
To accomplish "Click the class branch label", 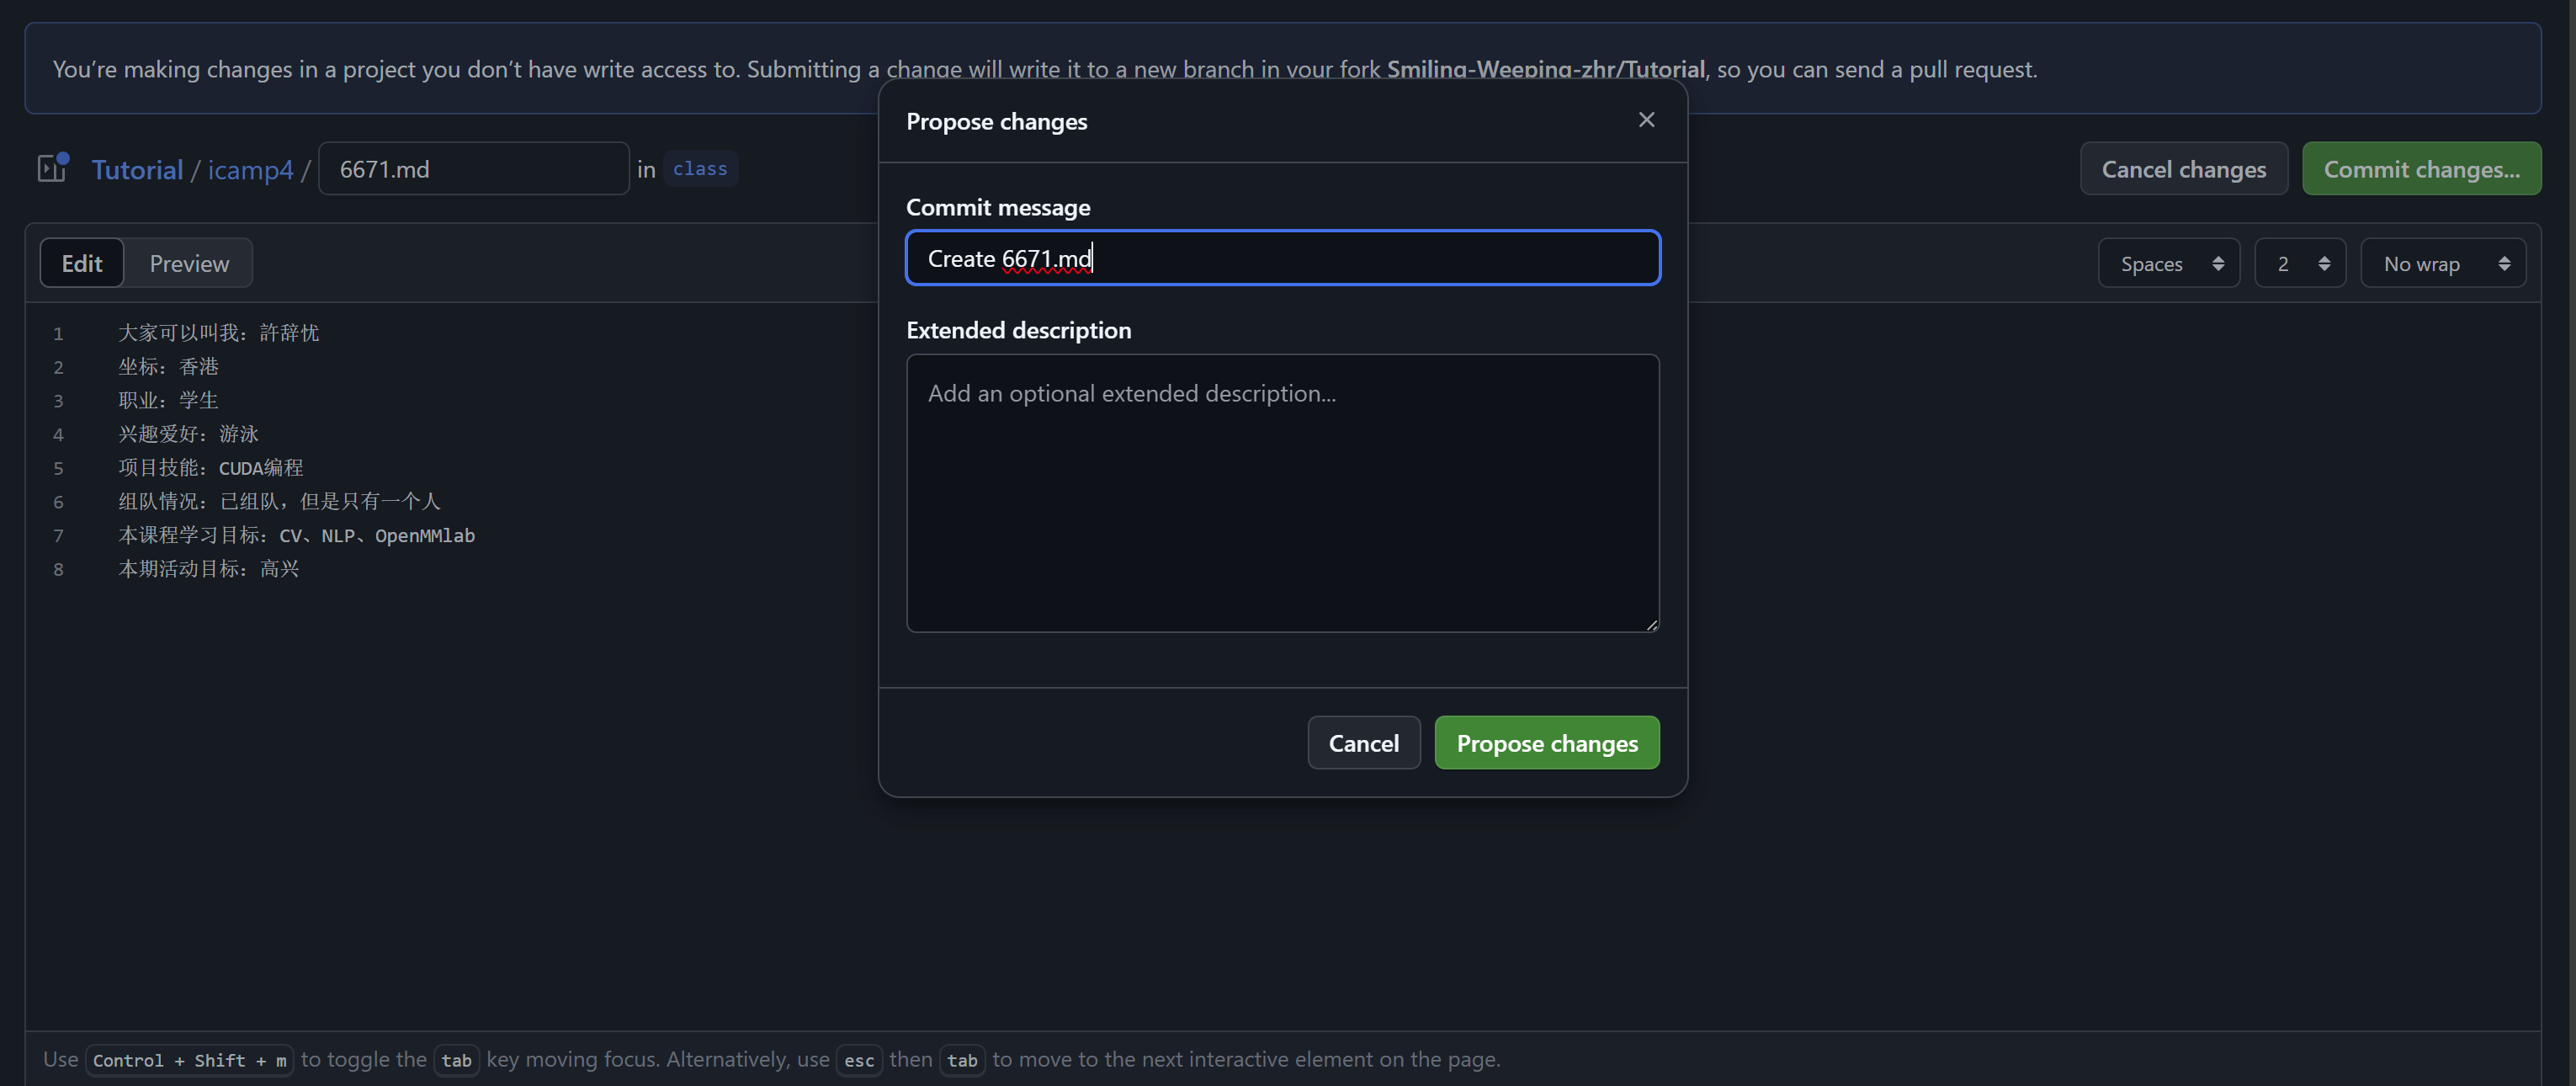I will coord(700,168).
